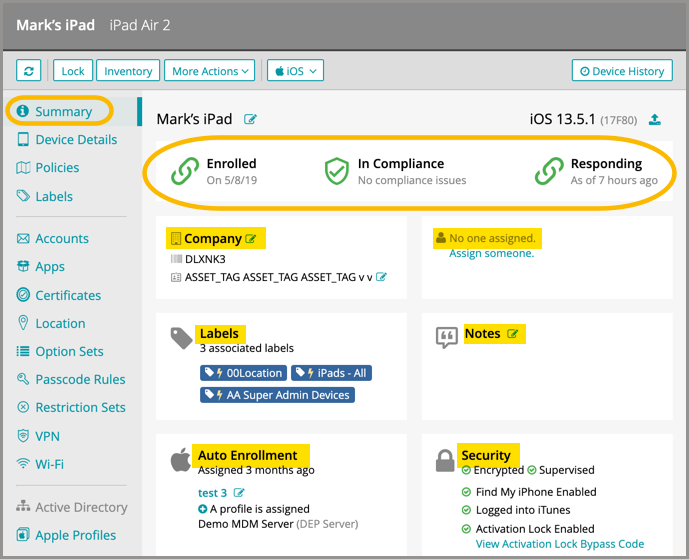Edit the asset tag pencil icon
The image size is (689, 559).
pyautogui.click(x=381, y=277)
